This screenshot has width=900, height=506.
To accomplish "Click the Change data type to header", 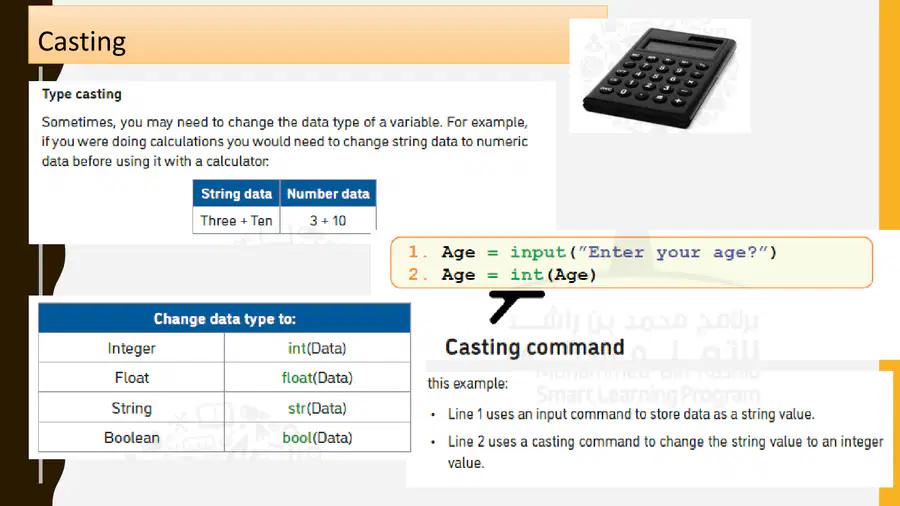I will coord(224,319).
